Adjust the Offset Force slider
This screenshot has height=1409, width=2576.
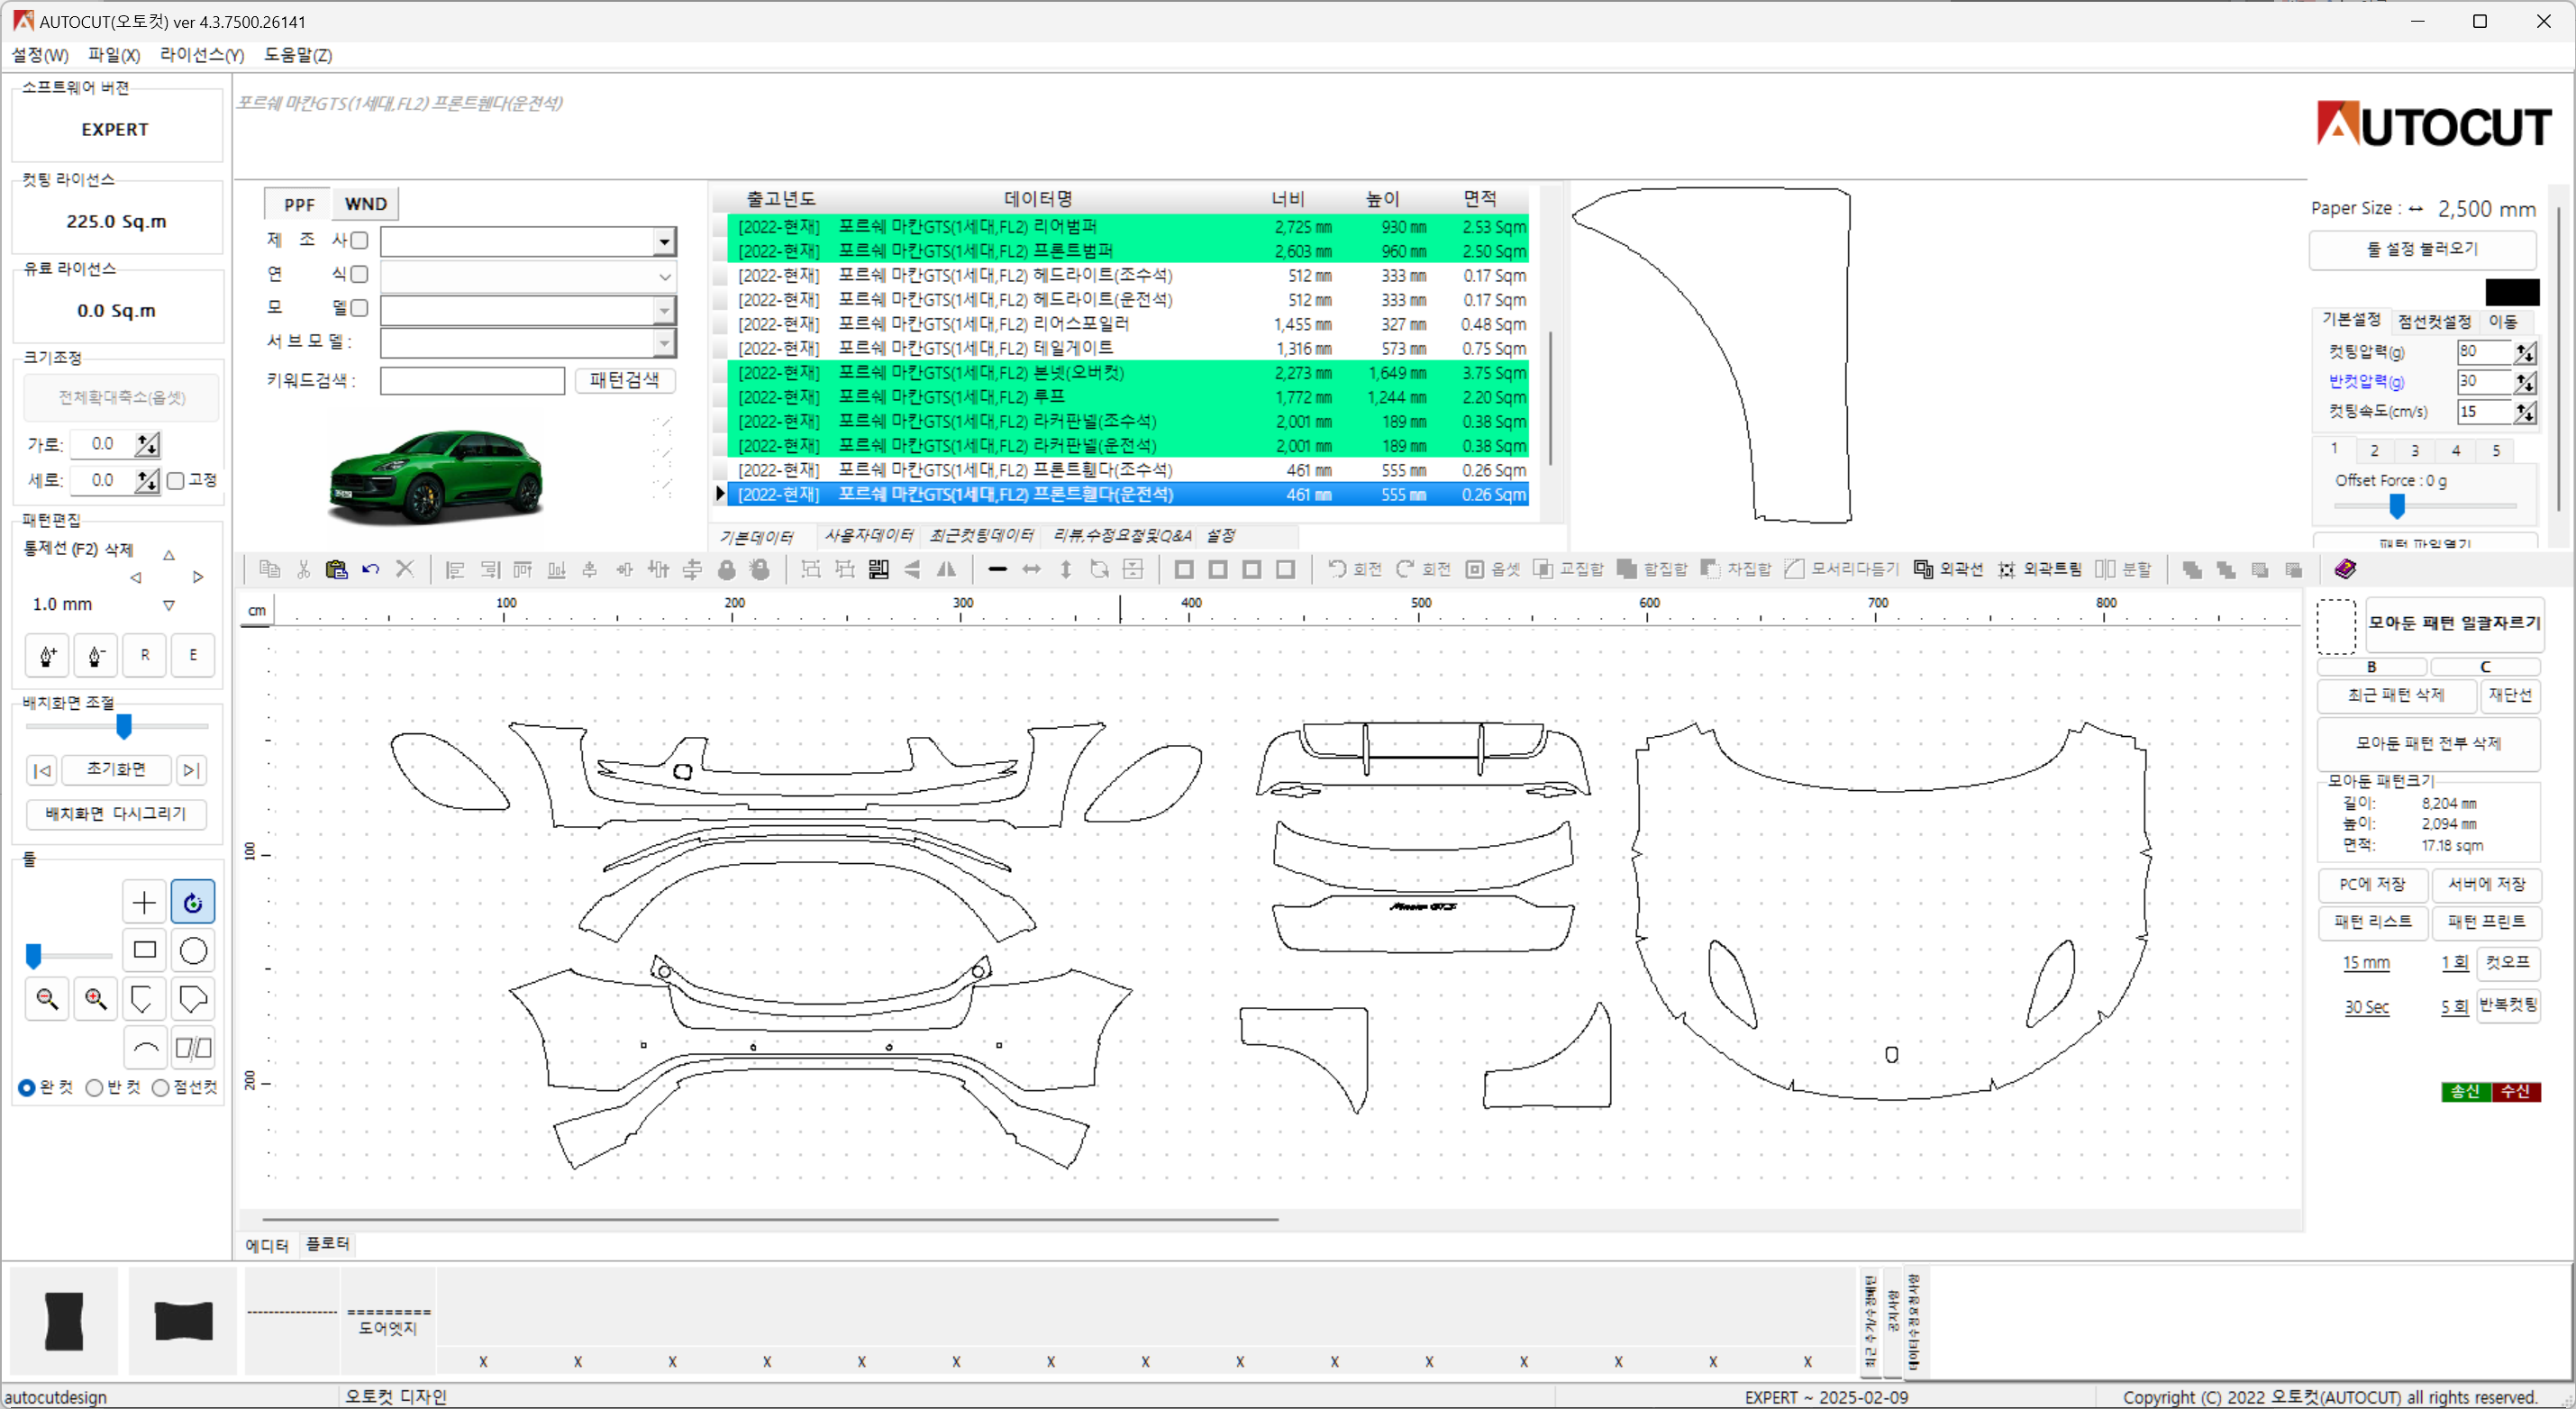2397,507
